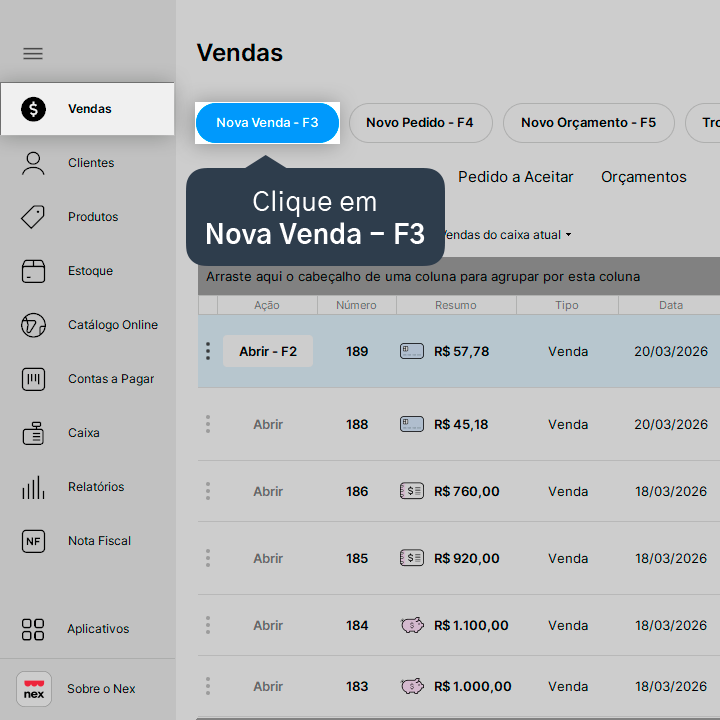Open the Caixa register icon
Screen dimensions: 720x720
point(34,433)
